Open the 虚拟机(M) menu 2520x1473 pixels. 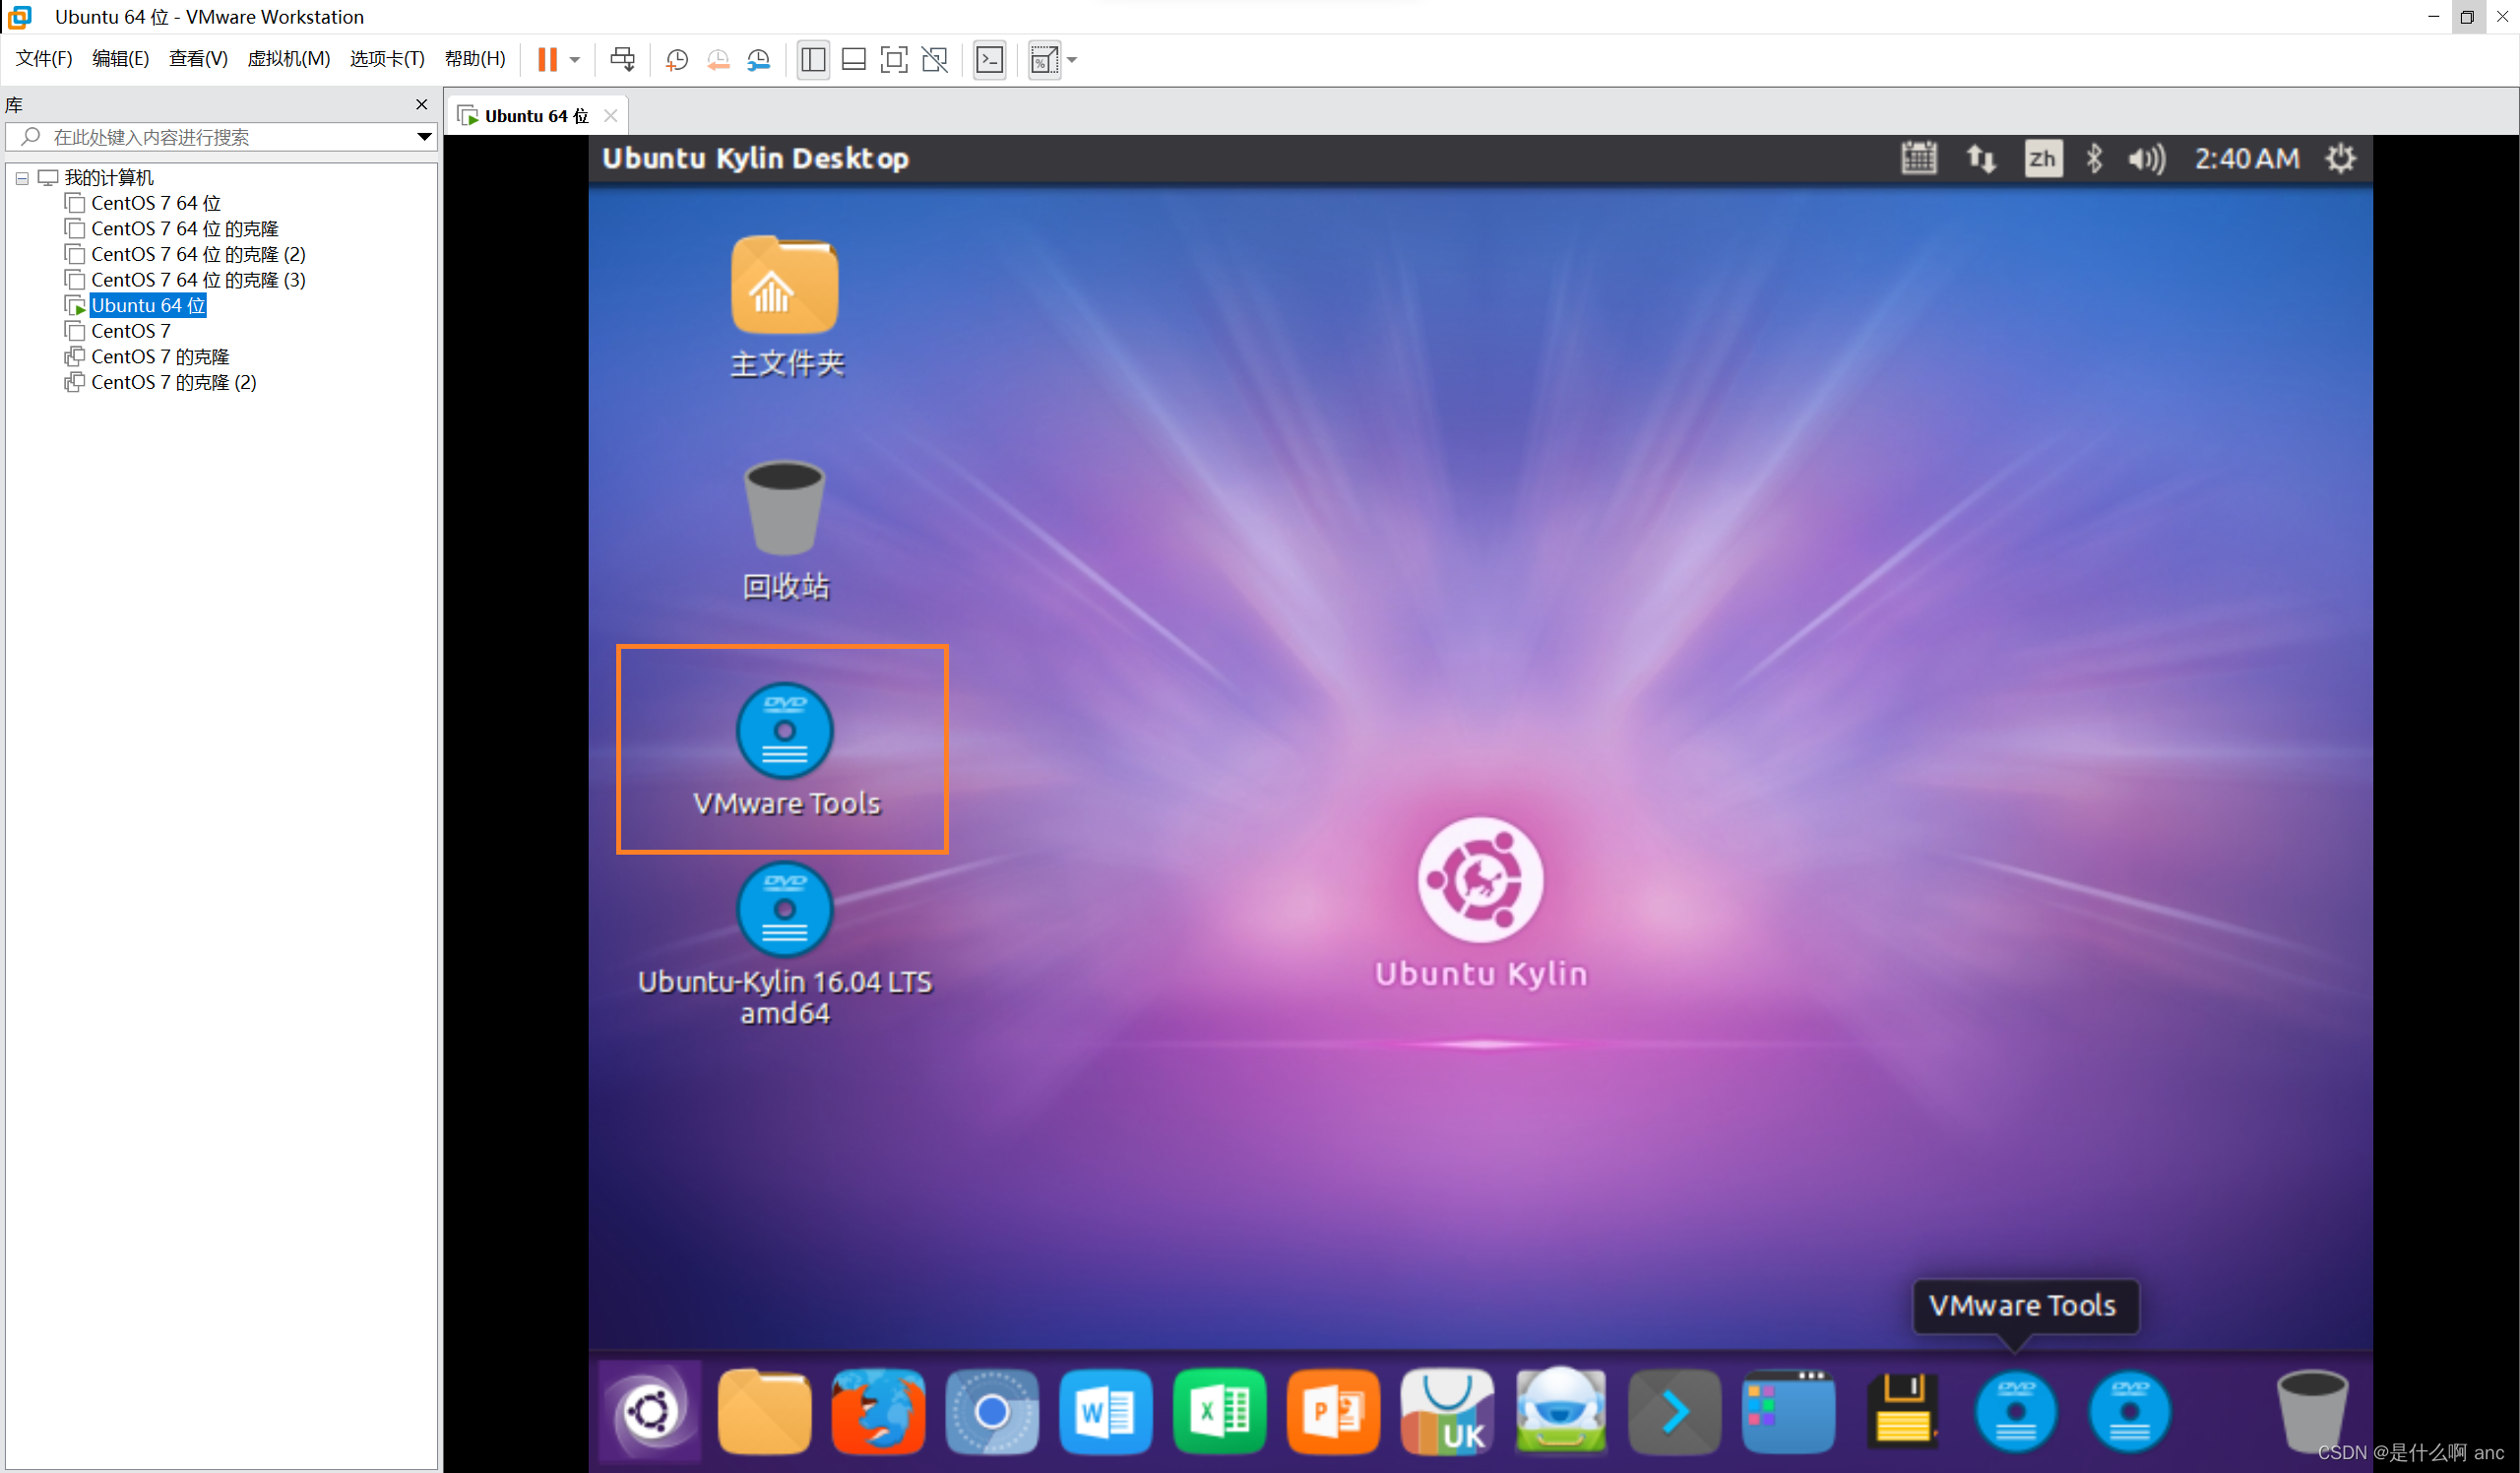click(x=288, y=58)
